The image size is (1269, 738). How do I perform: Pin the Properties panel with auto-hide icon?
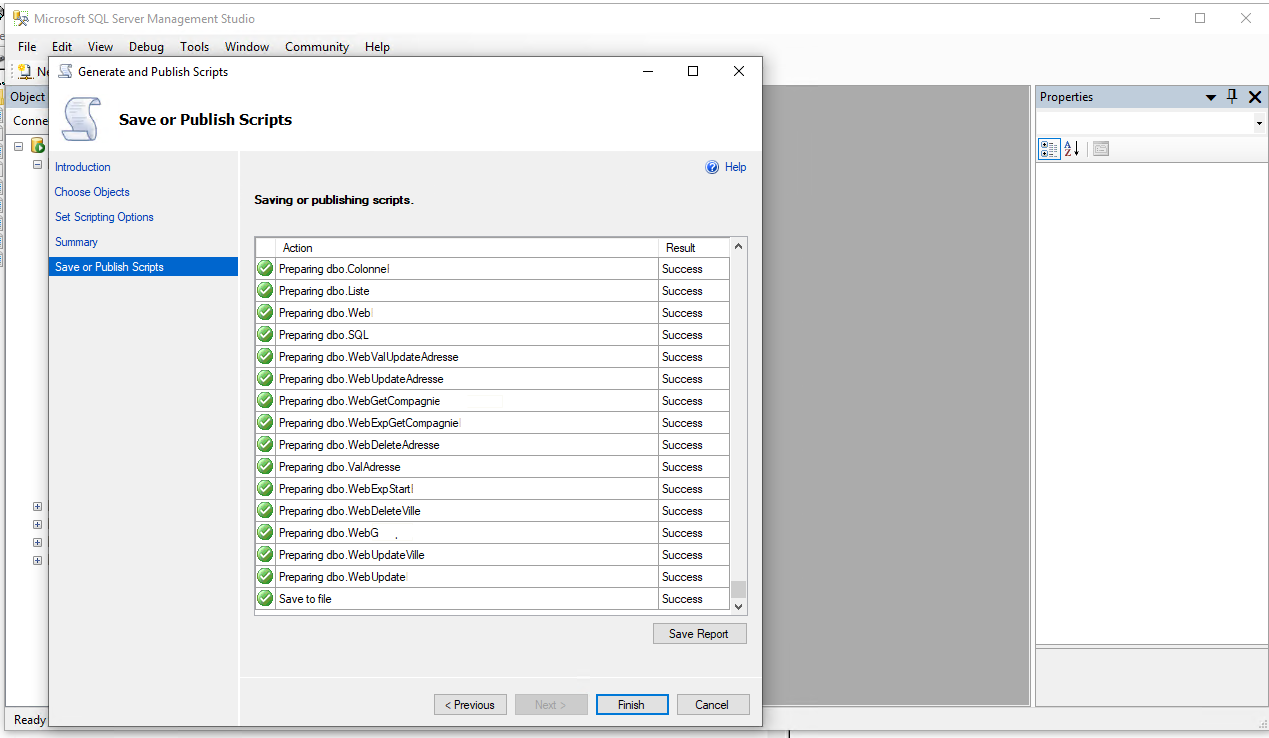point(1232,96)
